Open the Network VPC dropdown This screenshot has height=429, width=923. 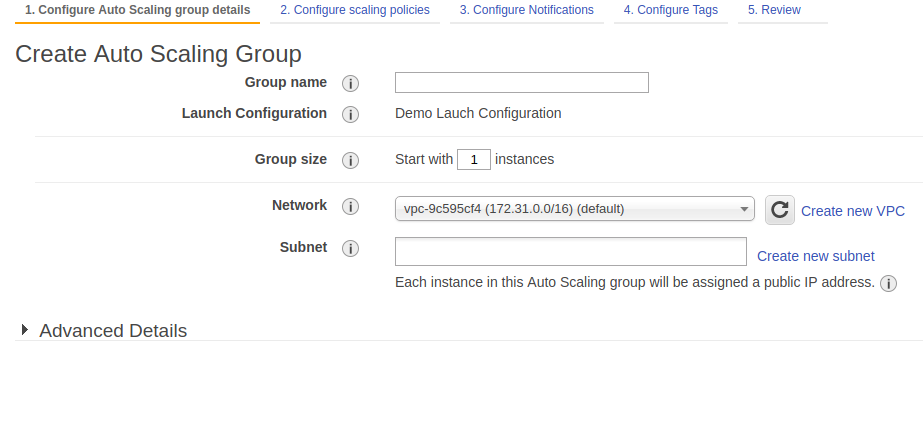[x=574, y=209]
